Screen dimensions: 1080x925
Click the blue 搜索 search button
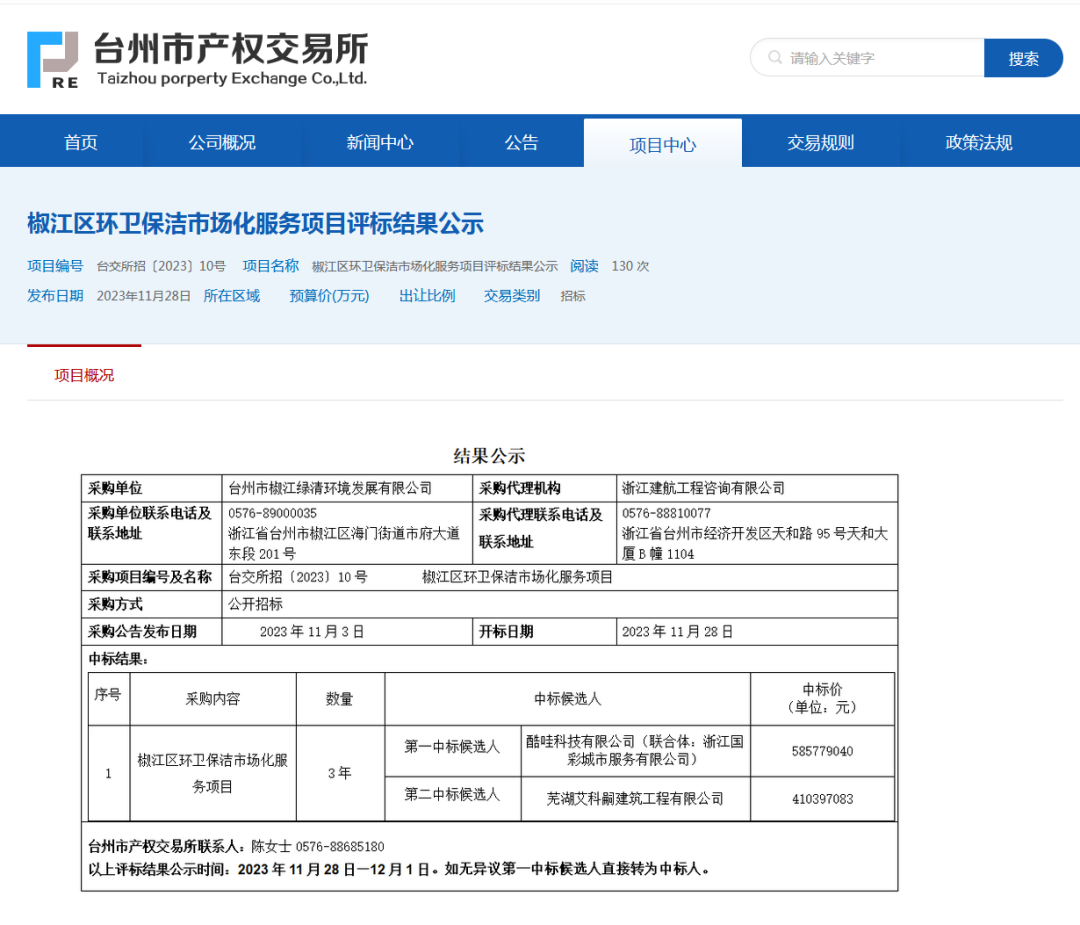(x=1023, y=58)
